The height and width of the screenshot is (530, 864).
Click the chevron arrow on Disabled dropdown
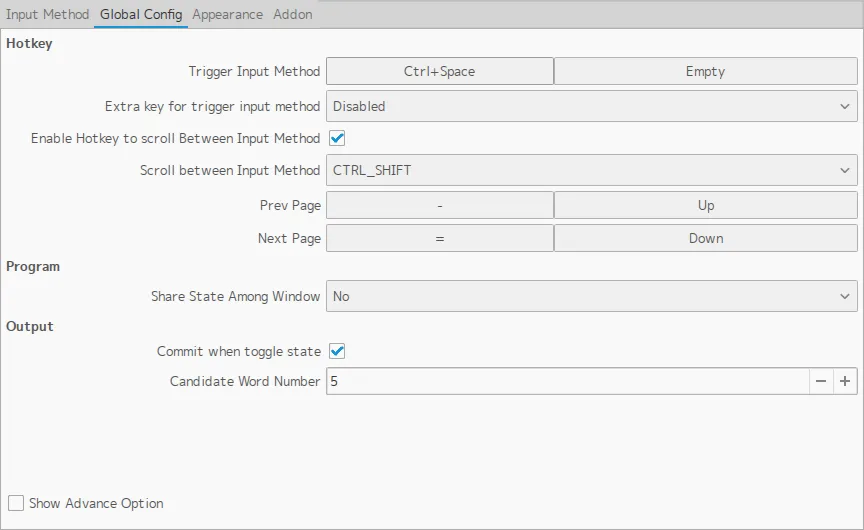click(845, 106)
